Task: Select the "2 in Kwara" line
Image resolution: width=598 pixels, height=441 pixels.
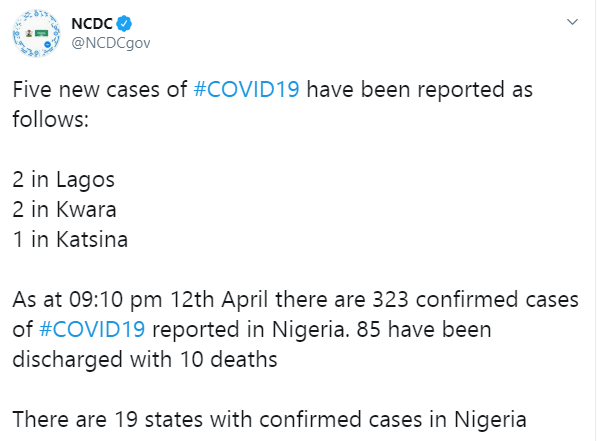Action: [64, 209]
